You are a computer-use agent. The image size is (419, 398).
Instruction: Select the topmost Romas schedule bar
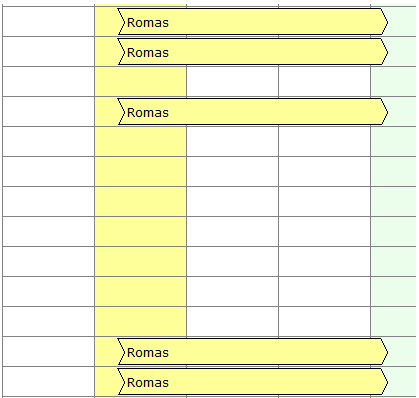tap(253, 22)
